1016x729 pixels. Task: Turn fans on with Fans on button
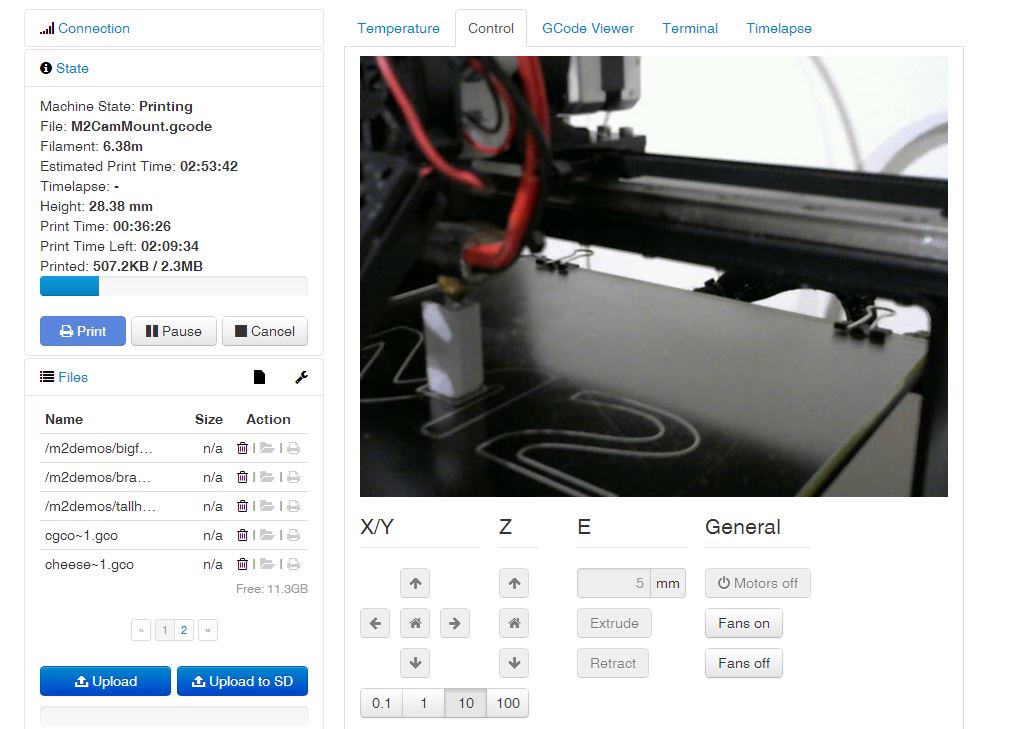[x=743, y=623]
